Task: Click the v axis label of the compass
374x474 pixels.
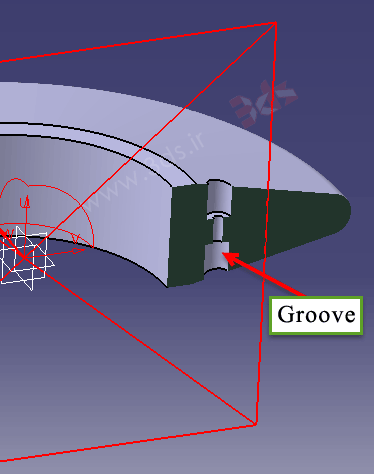Action: (76, 239)
